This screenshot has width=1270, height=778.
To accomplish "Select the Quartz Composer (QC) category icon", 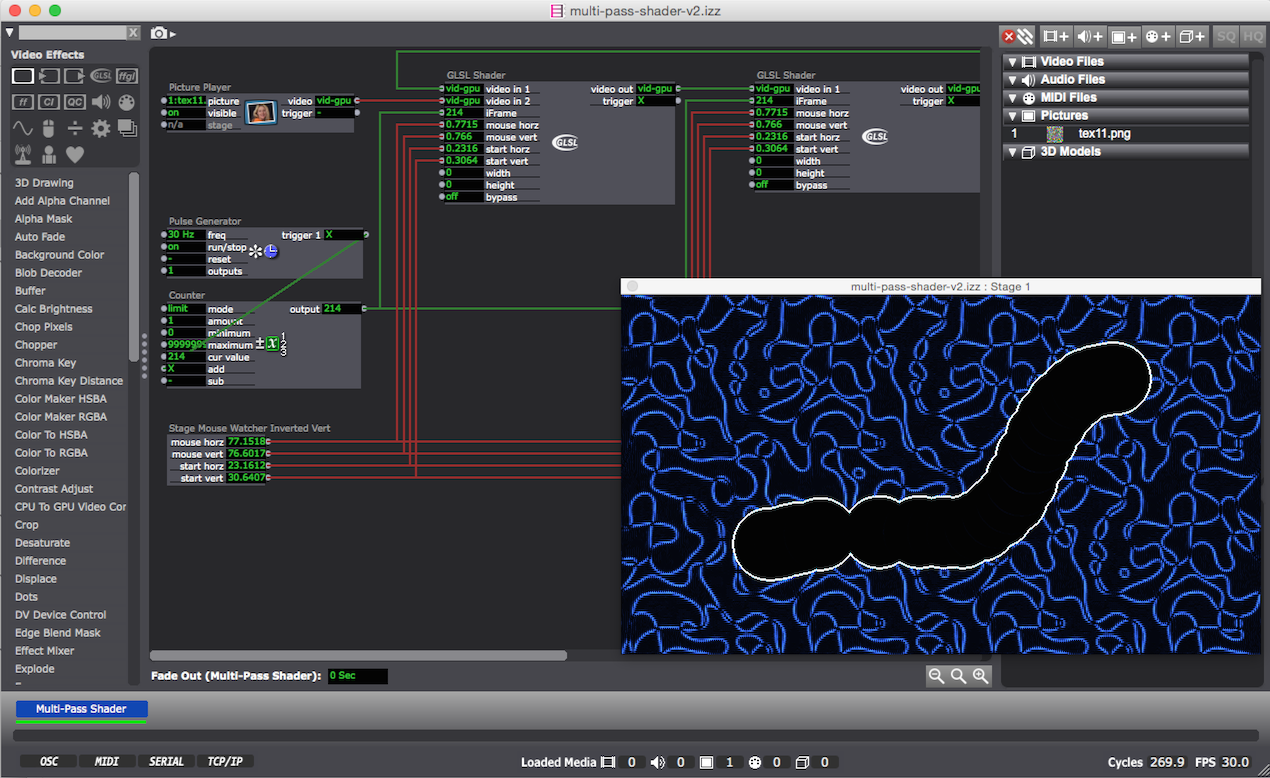I will 75,102.
